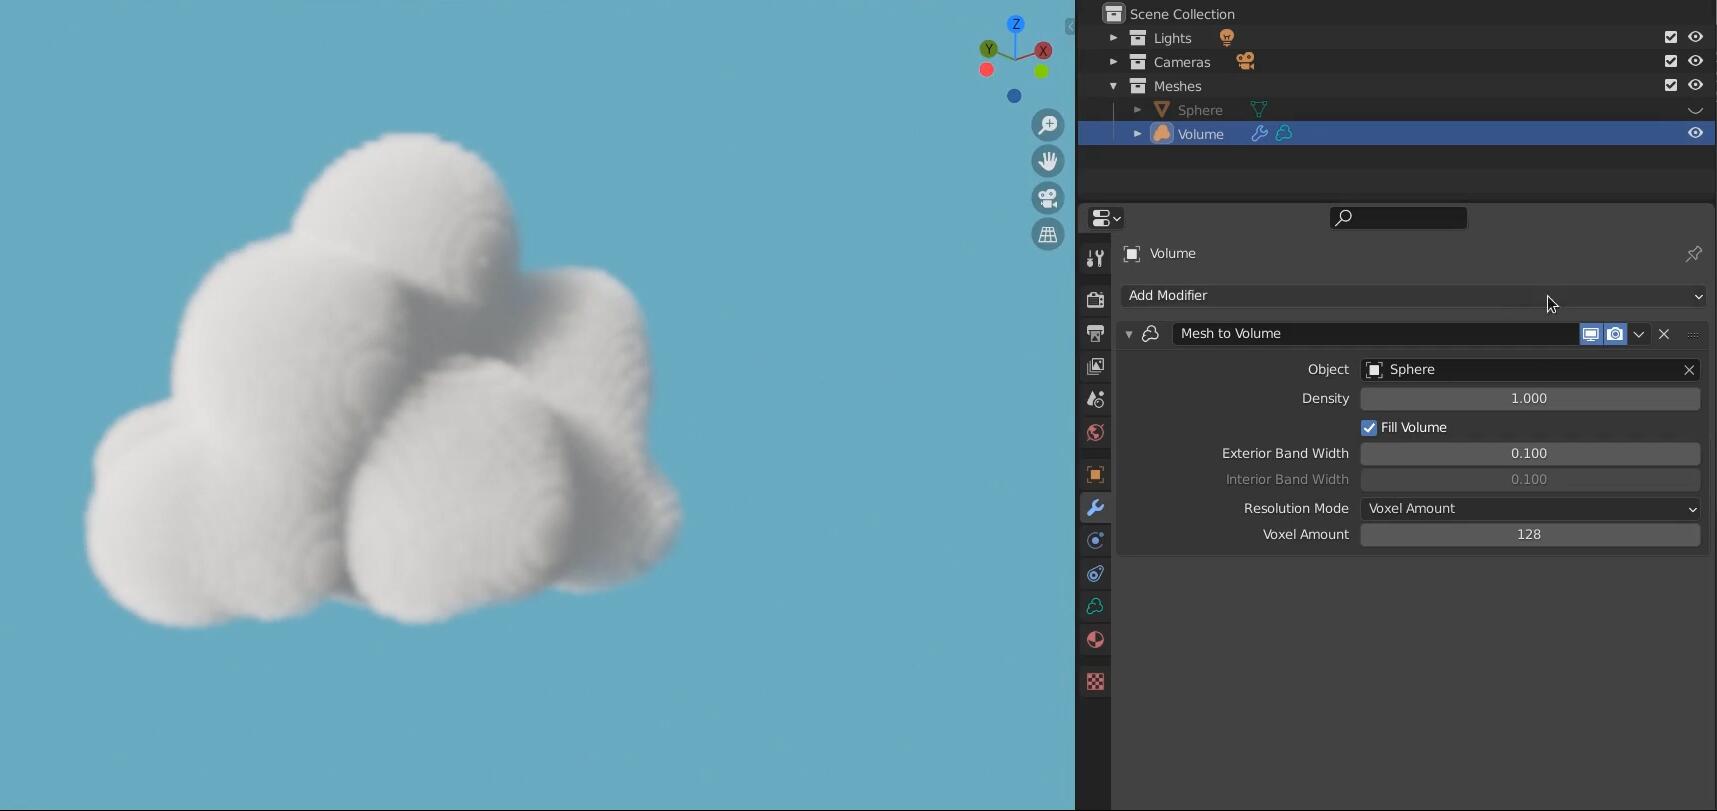The height and width of the screenshot is (811, 1717).
Task: Click the cloud icon on the Mesh to Volume modifier
Action: pos(1151,334)
